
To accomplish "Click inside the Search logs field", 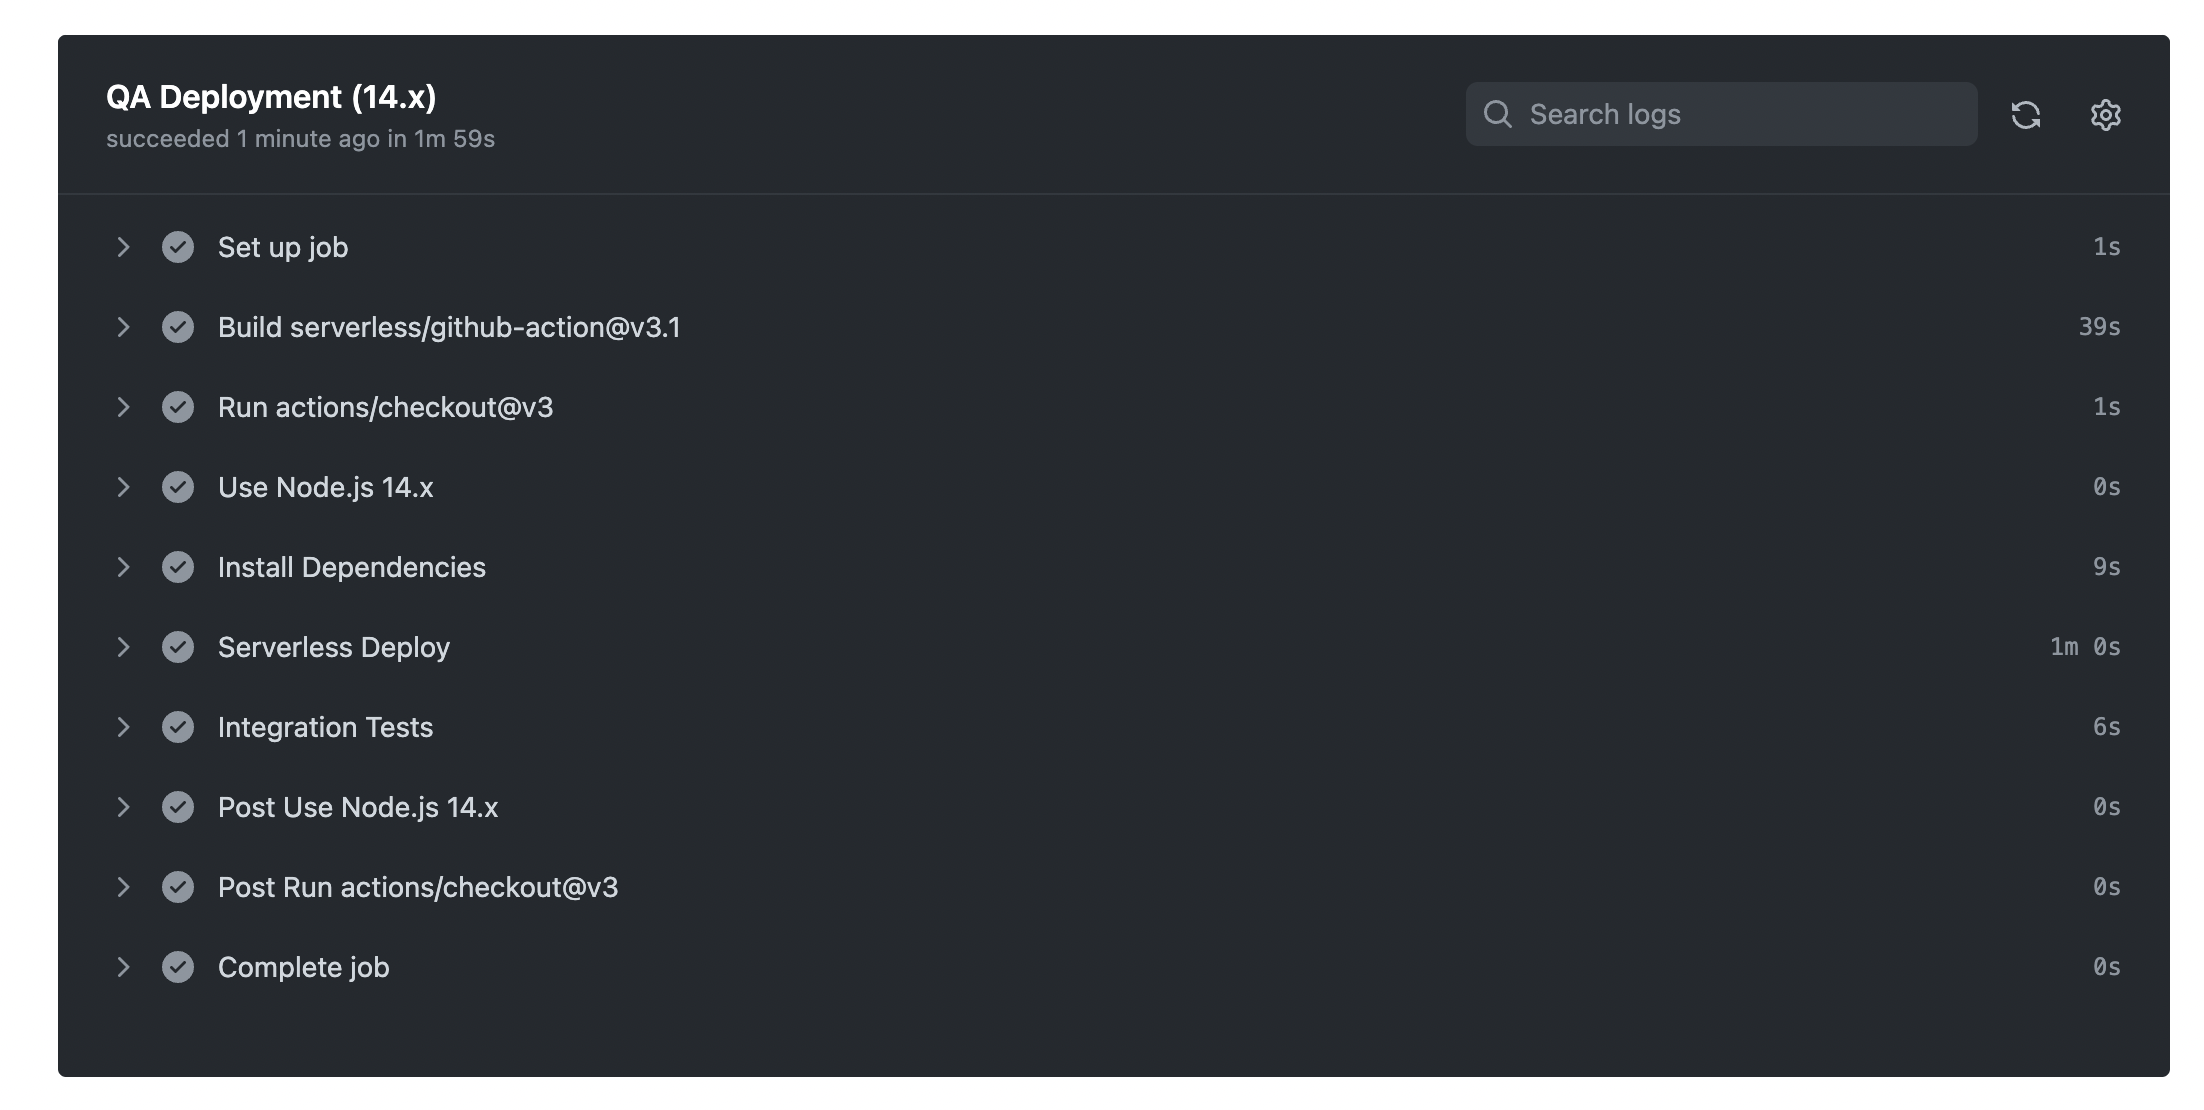I will click(x=1700, y=114).
